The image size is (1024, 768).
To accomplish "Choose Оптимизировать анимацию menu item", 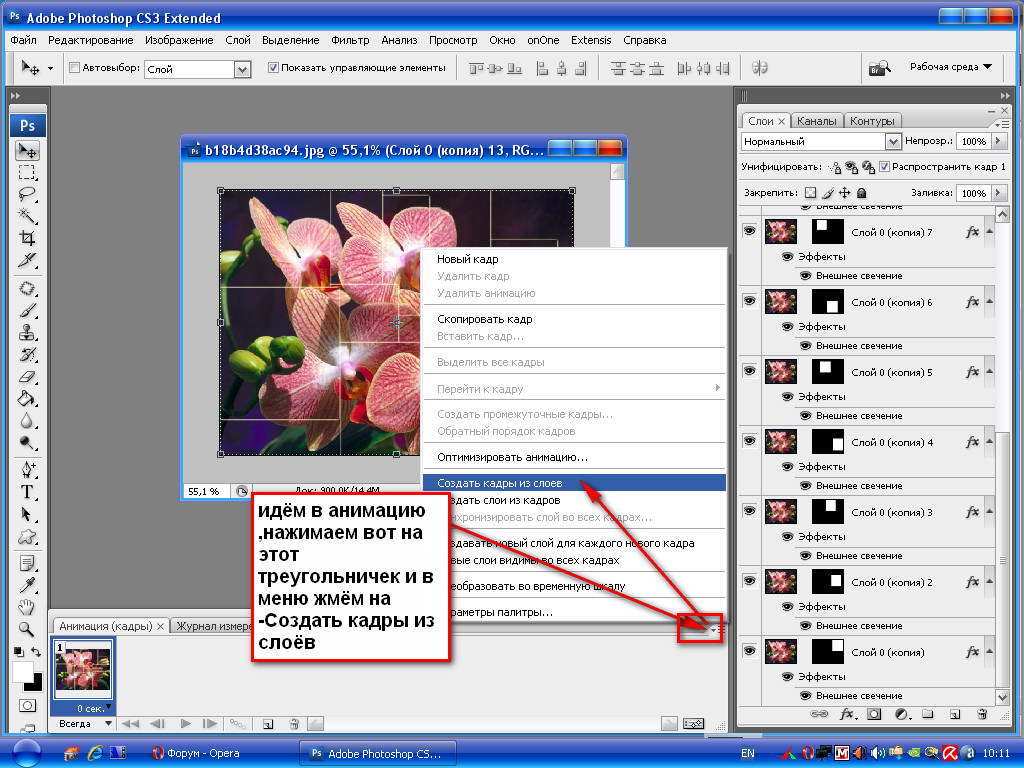I will [x=575, y=456].
